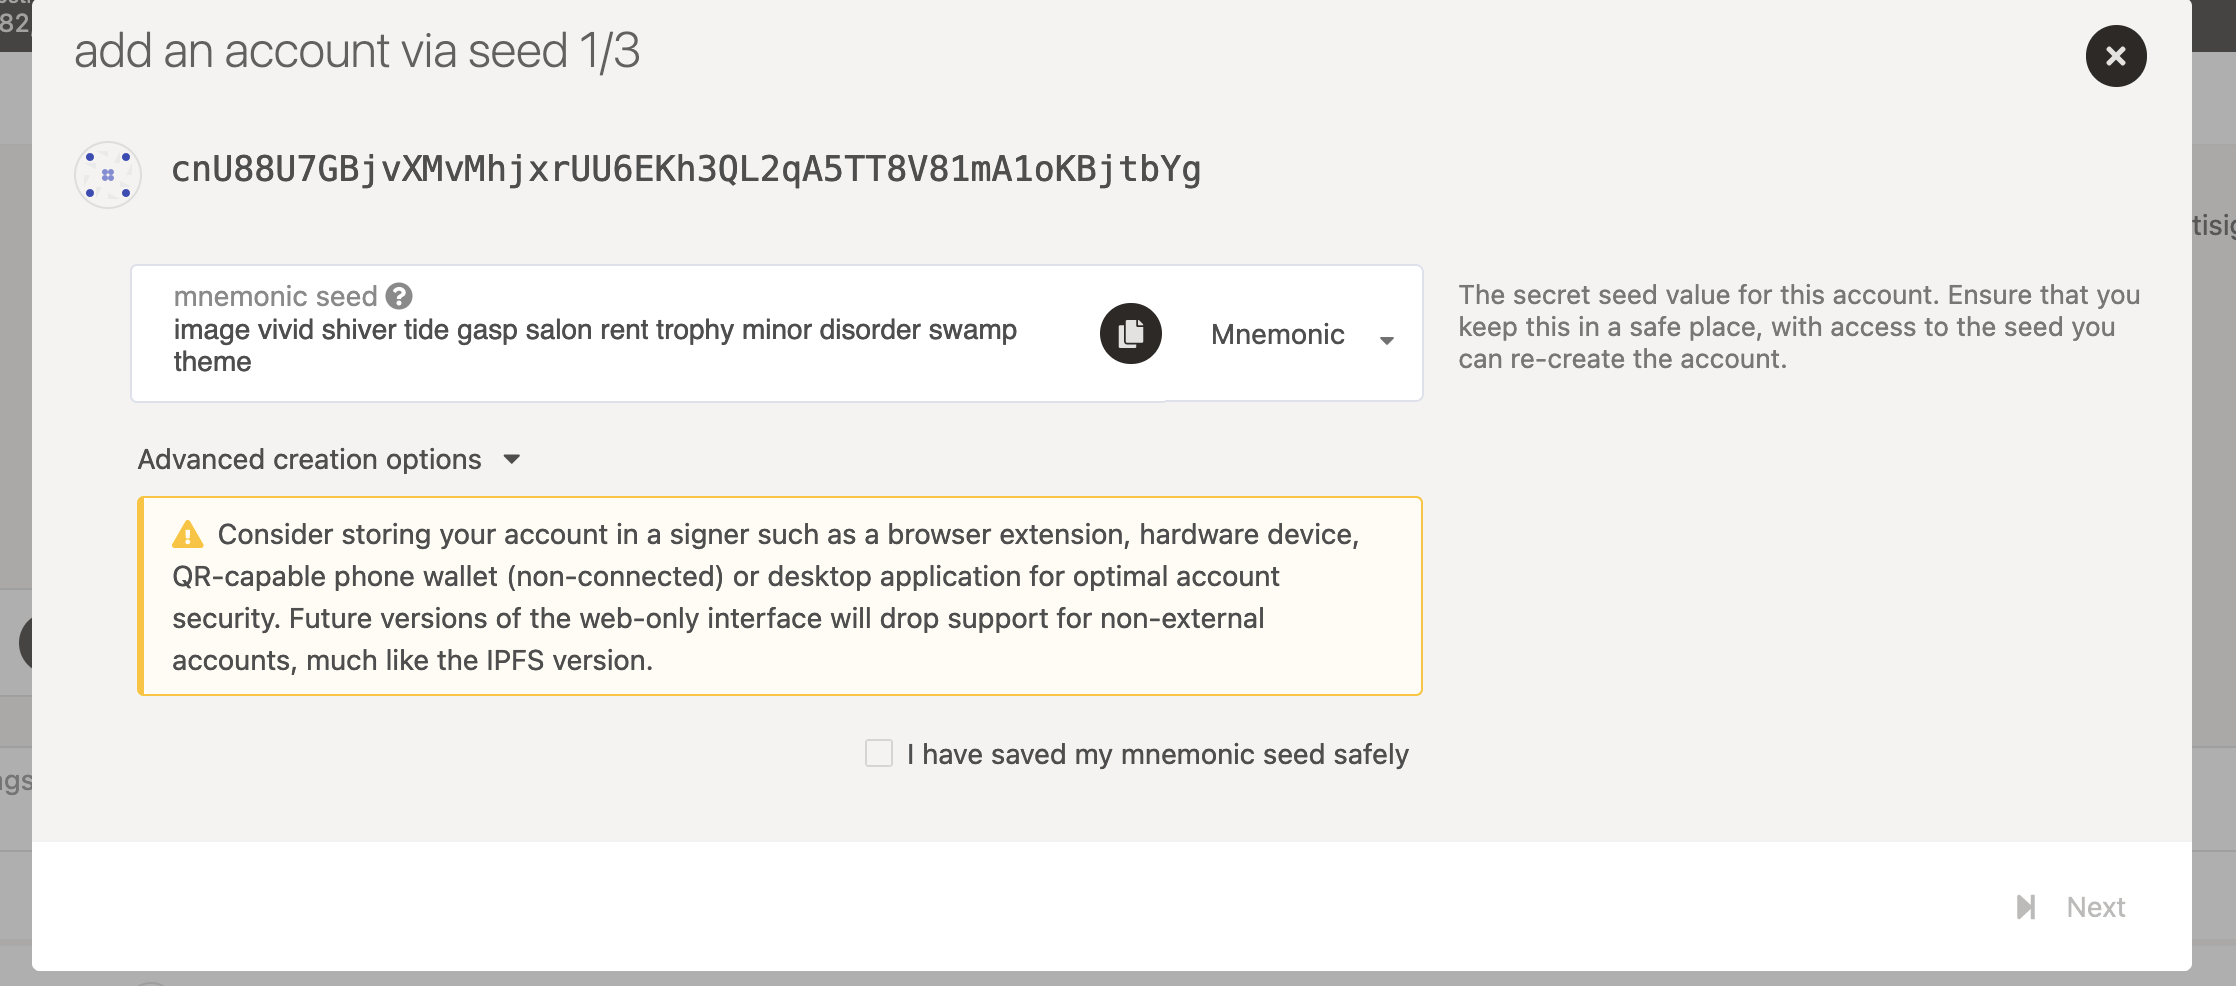Expand the Advanced creation options arrow

pyautogui.click(x=512, y=459)
